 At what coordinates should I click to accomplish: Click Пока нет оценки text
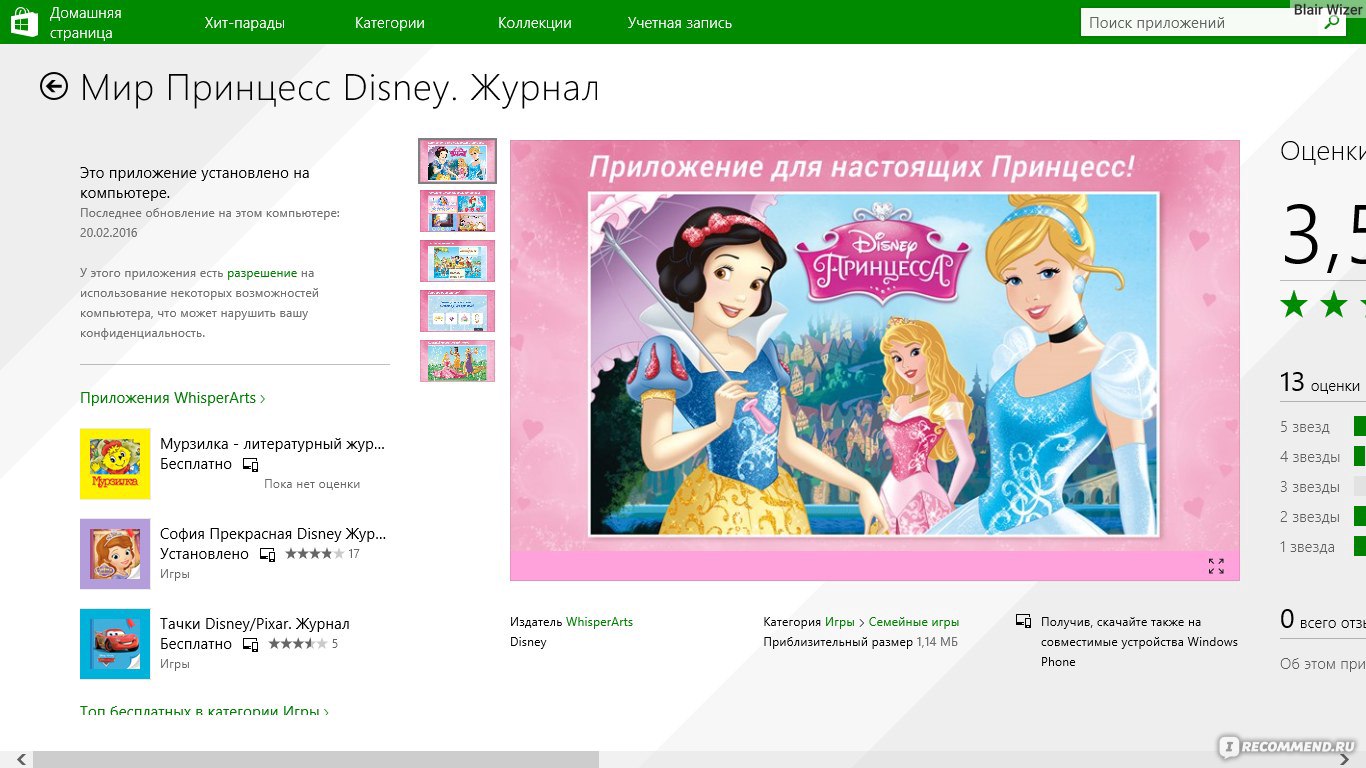pos(312,484)
